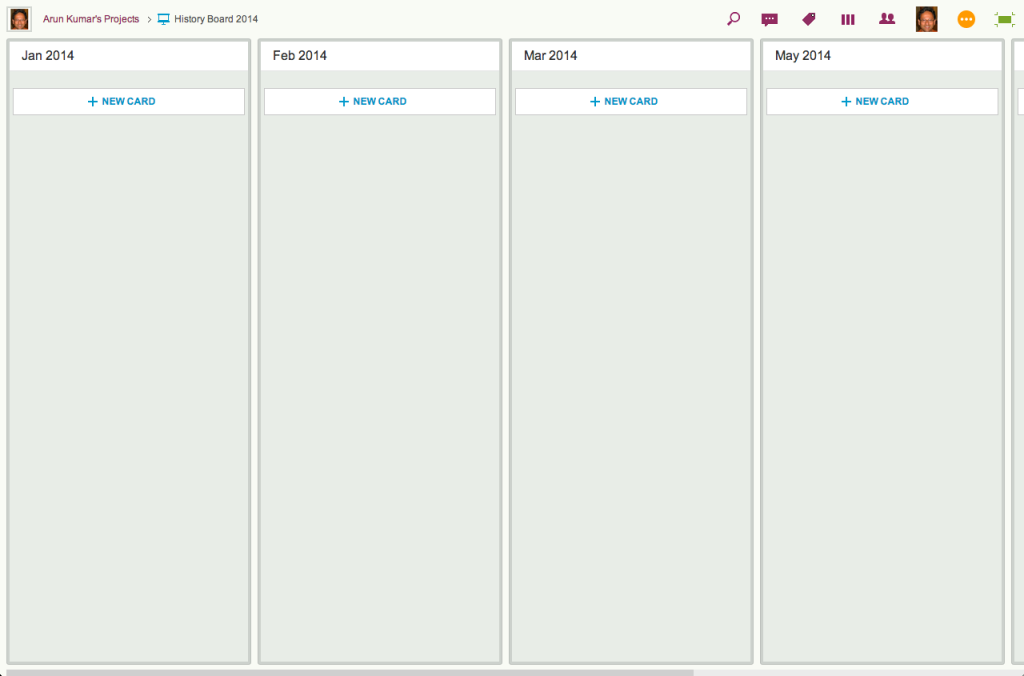The width and height of the screenshot is (1024, 676).
Task: Open the user profile avatar in toolbar
Action: [926, 19]
